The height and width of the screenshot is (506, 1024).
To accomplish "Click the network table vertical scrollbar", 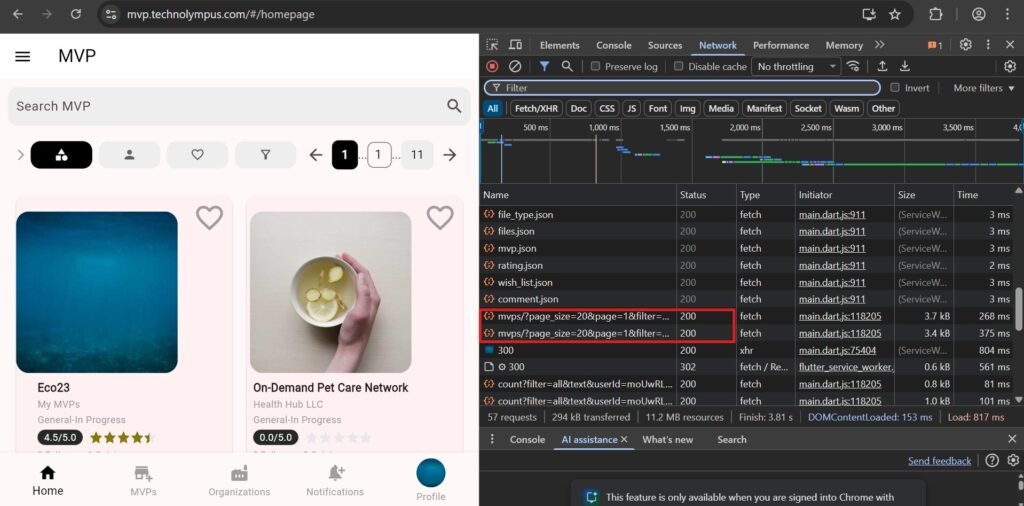I will [1019, 307].
